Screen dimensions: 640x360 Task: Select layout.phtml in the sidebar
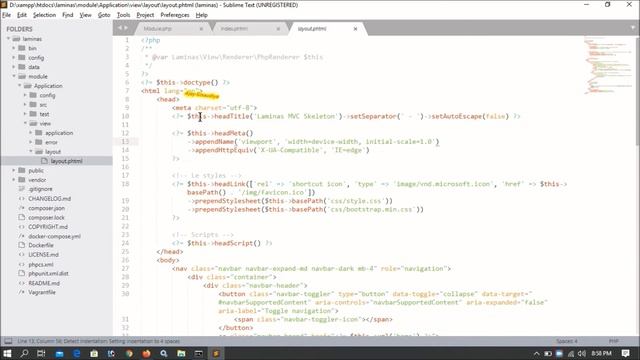pos(56,161)
